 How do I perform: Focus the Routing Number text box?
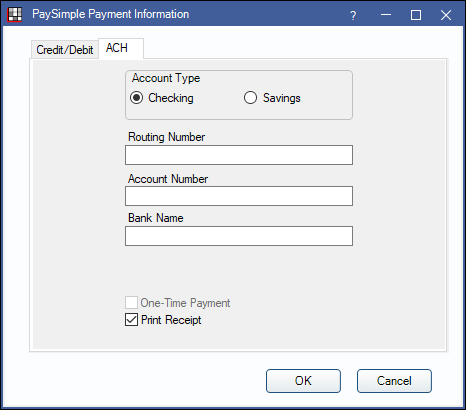pyautogui.click(x=239, y=155)
